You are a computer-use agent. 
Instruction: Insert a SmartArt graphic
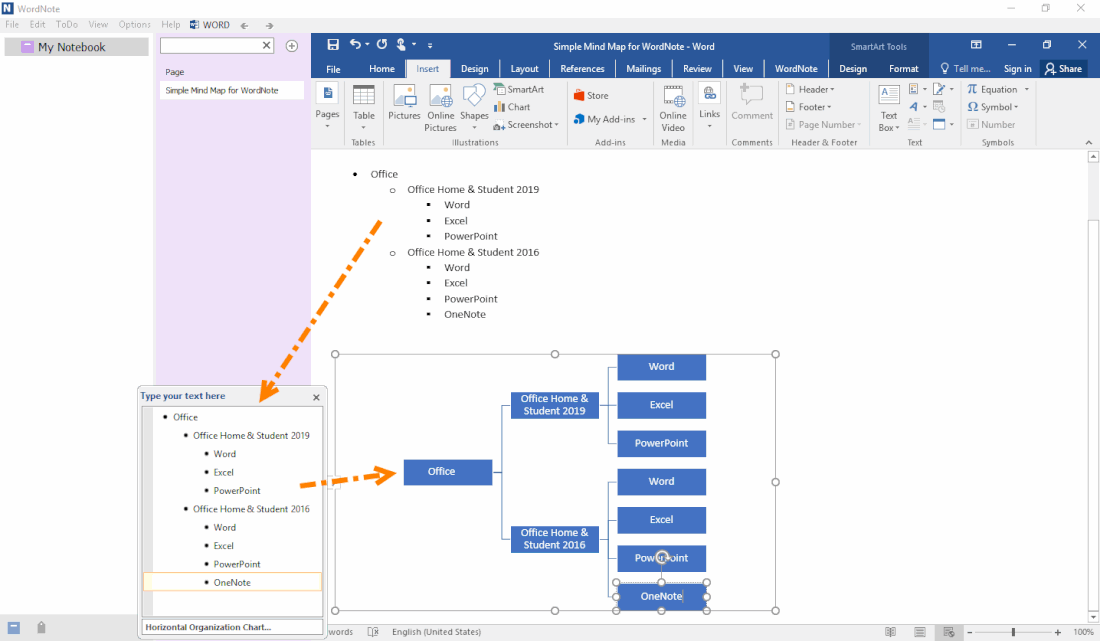coord(519,89)
